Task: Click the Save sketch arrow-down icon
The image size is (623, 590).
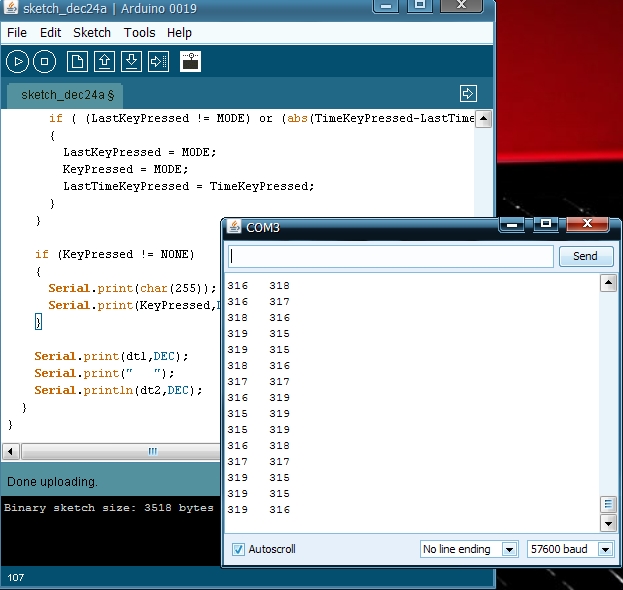Action: (x=131, y=62)
